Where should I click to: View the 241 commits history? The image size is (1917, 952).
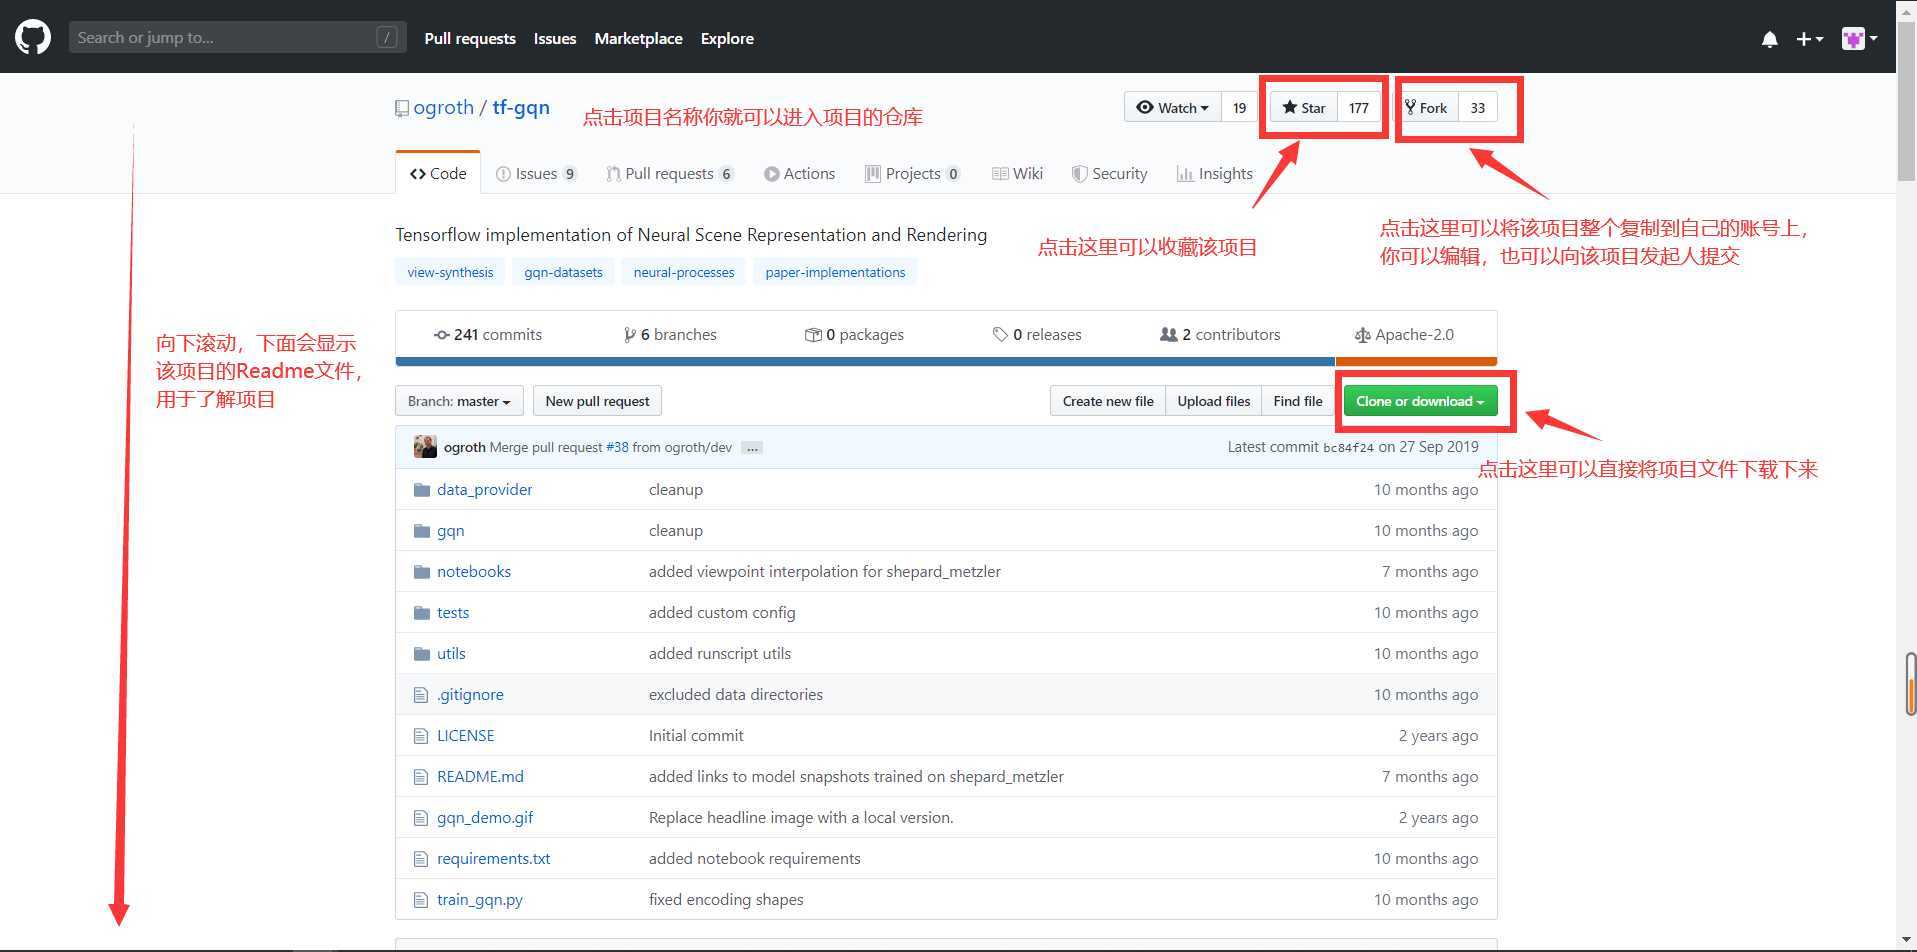click(487, 334)
